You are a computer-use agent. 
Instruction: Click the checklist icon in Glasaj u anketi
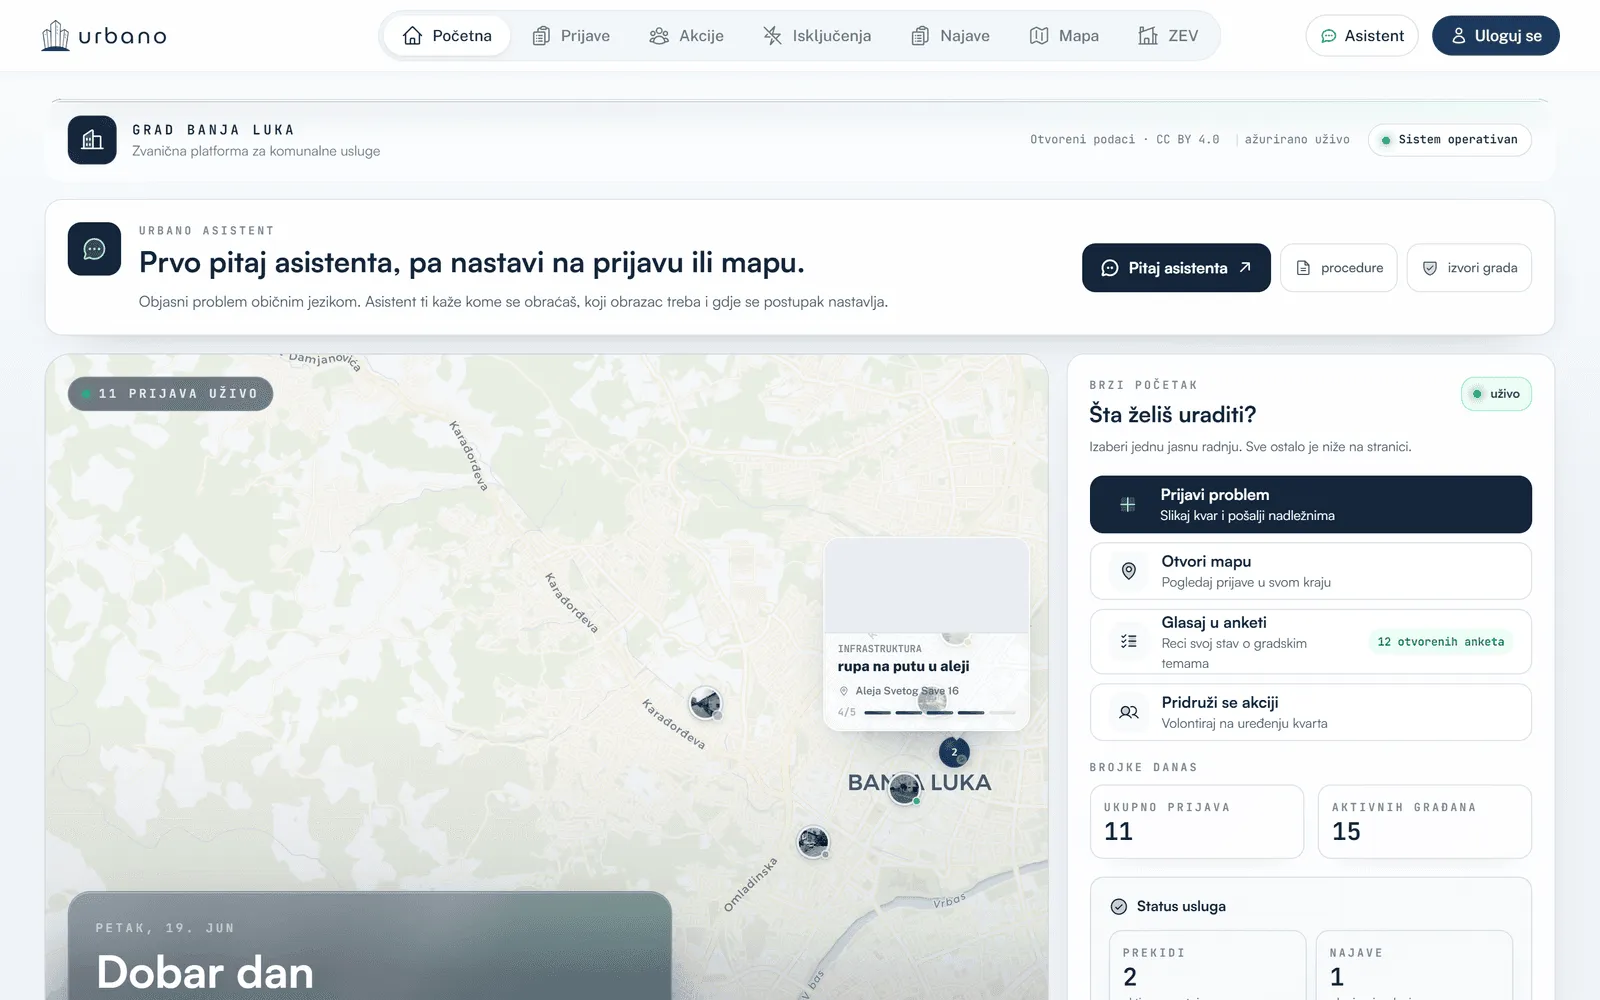coord(1129,641)
